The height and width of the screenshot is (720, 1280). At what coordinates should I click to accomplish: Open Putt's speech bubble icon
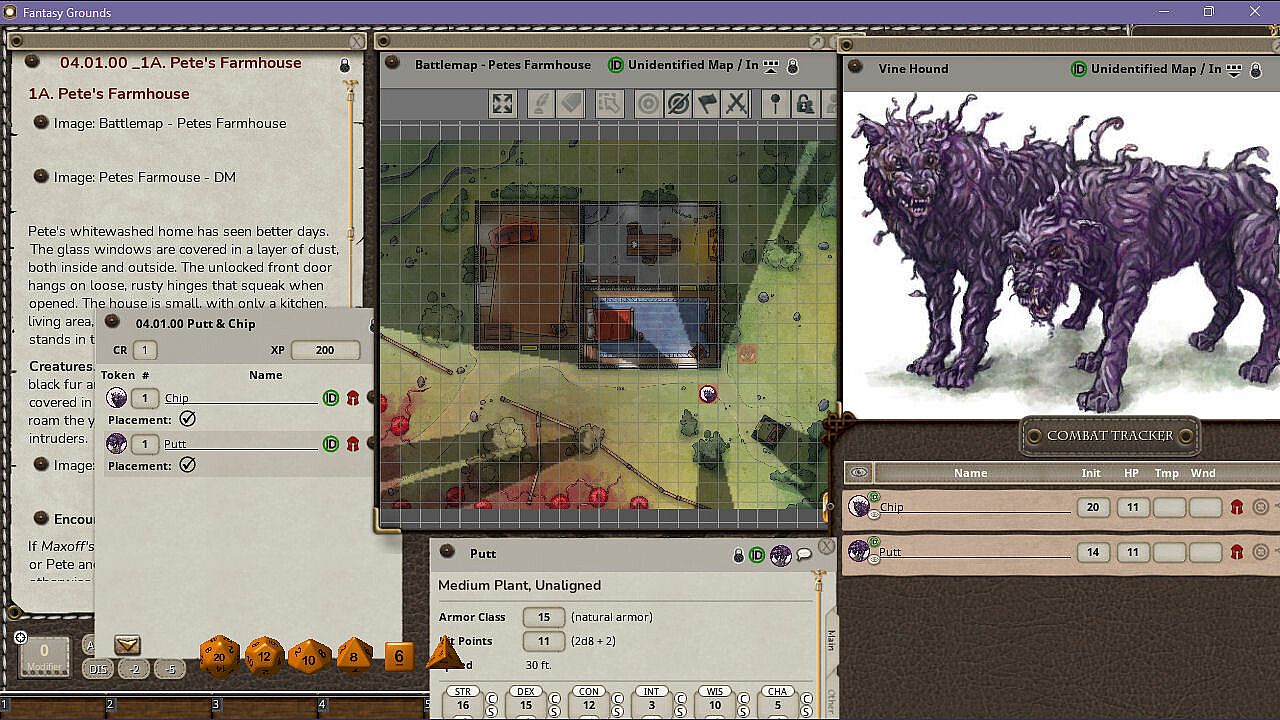[x=804, y=555]
